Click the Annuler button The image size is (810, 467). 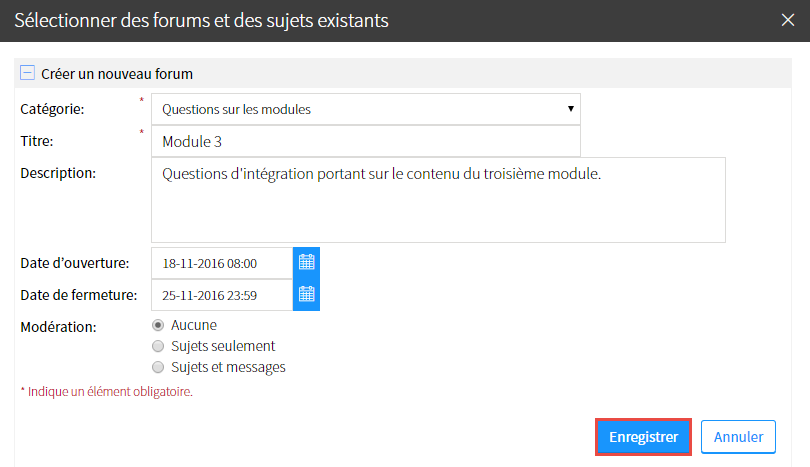(738, 437)
